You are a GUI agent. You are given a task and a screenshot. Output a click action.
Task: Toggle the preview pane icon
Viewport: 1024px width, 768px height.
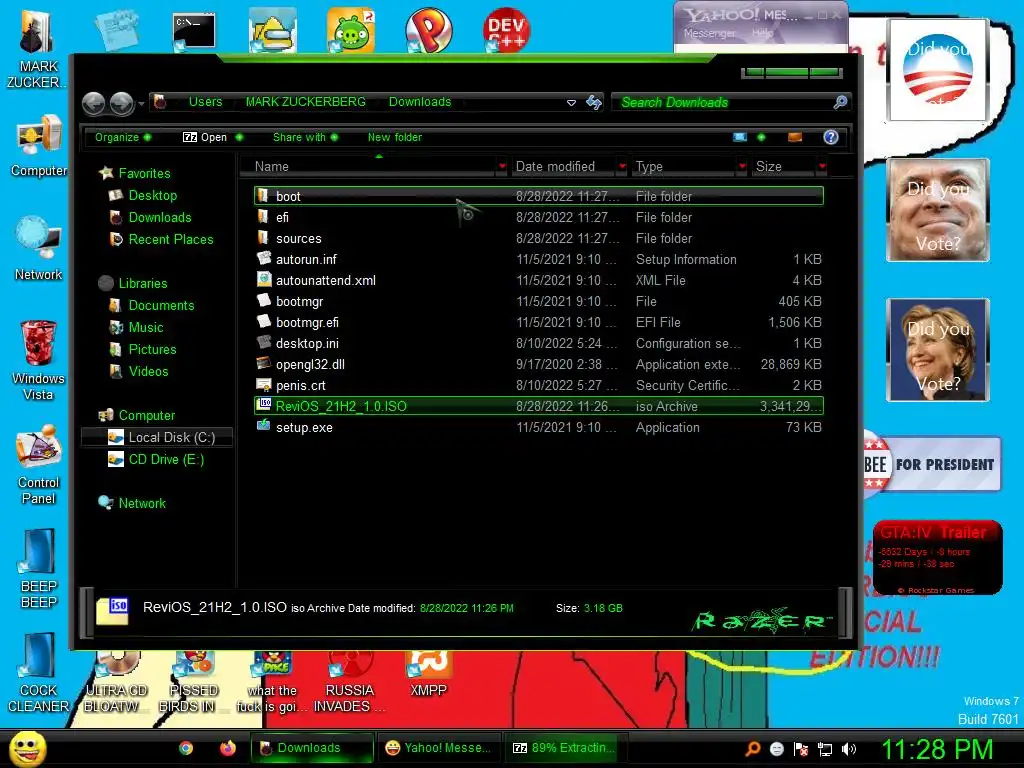point(795,137)
